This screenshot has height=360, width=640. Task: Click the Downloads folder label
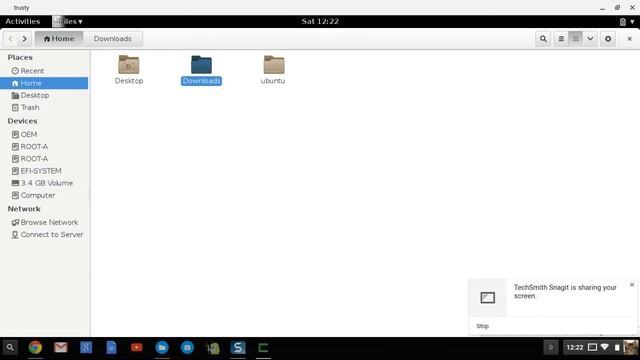tap(201, 81)
